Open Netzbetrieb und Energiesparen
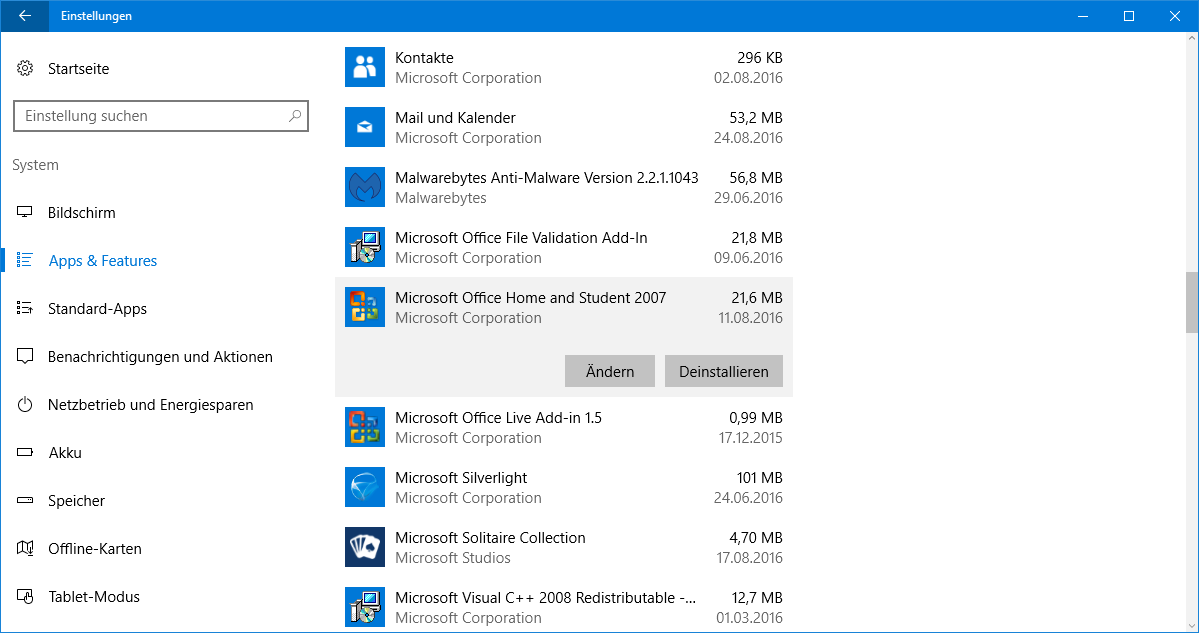This screenshot has width=1199, height=633. click(x=151, y=405)
